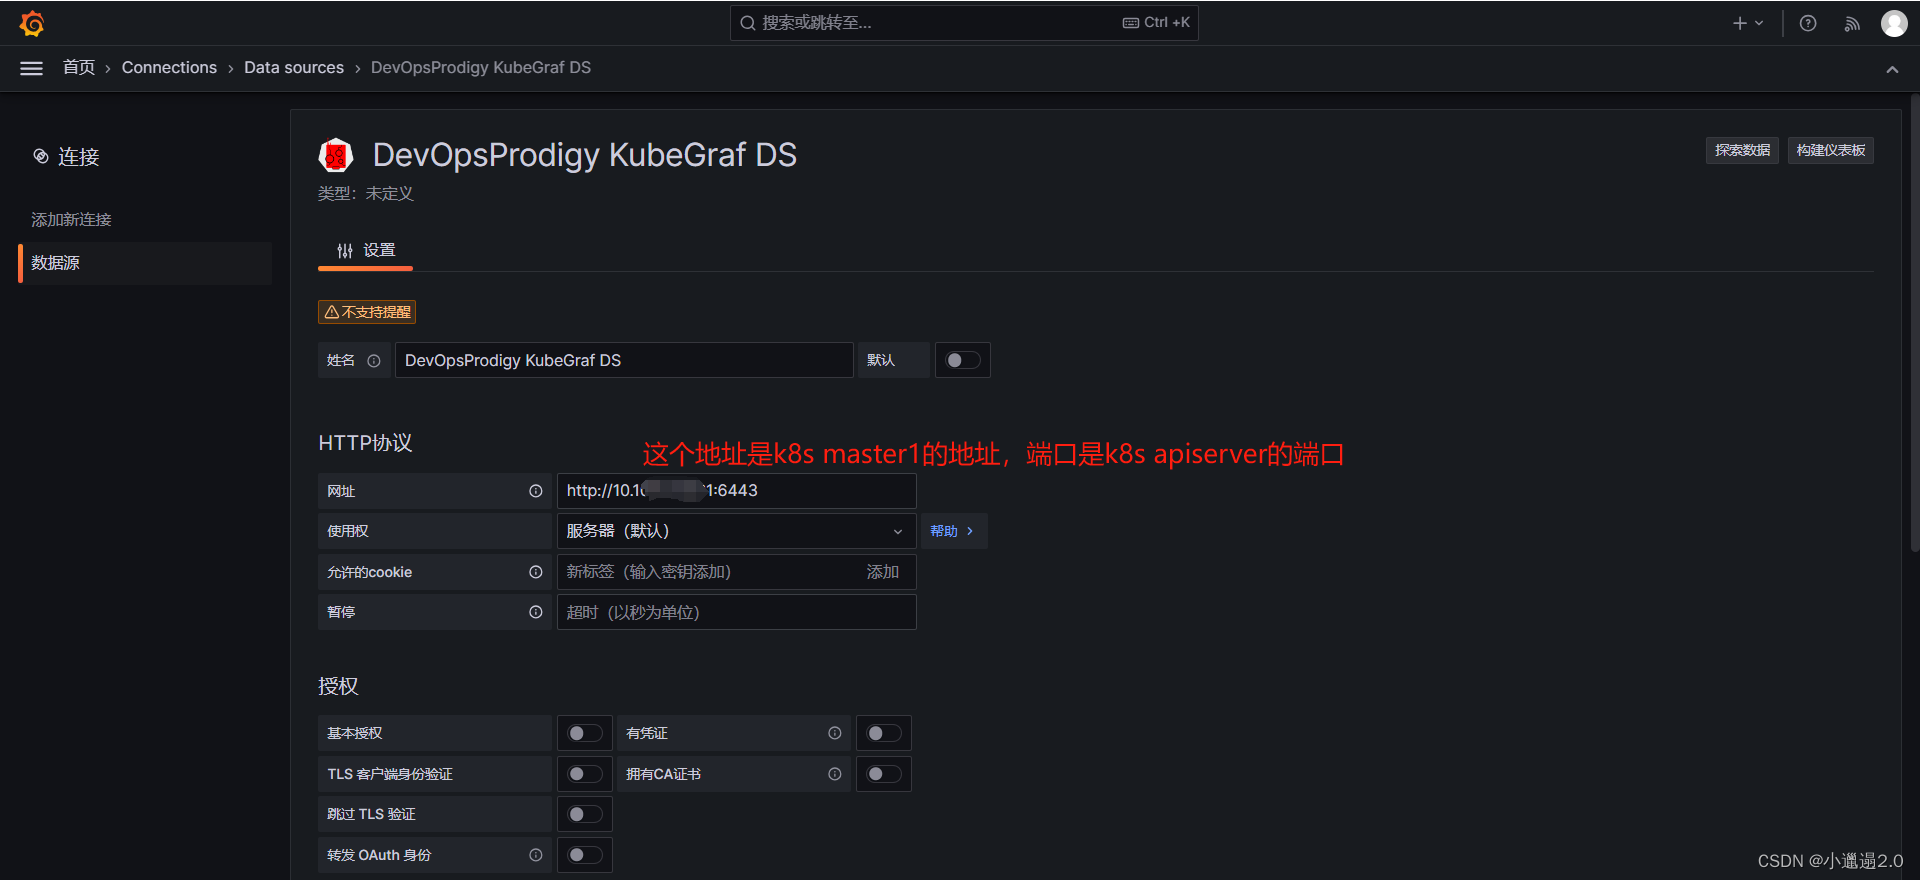Open the news feed RSS icon

pos(1852,24)
